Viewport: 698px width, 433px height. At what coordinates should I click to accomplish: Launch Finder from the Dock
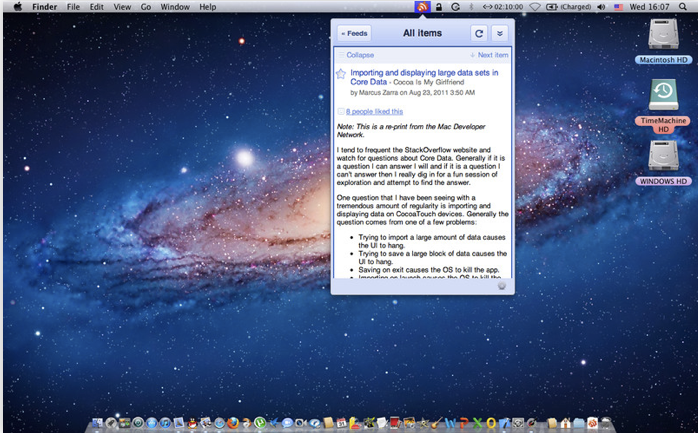point(97,423)
